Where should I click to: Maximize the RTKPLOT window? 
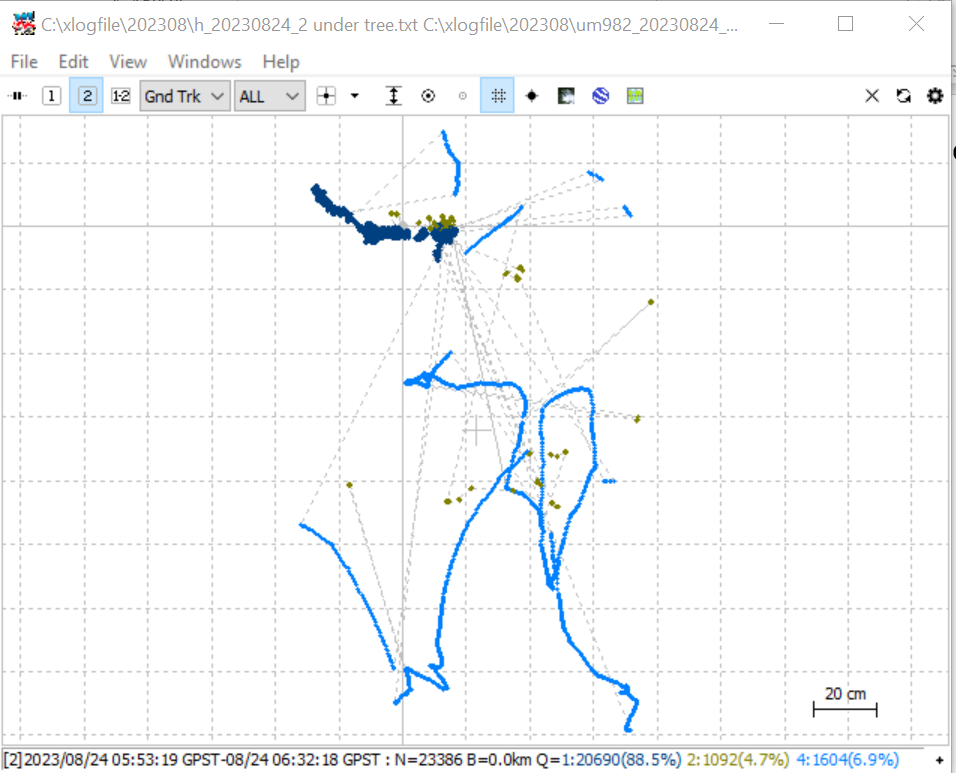845,24
